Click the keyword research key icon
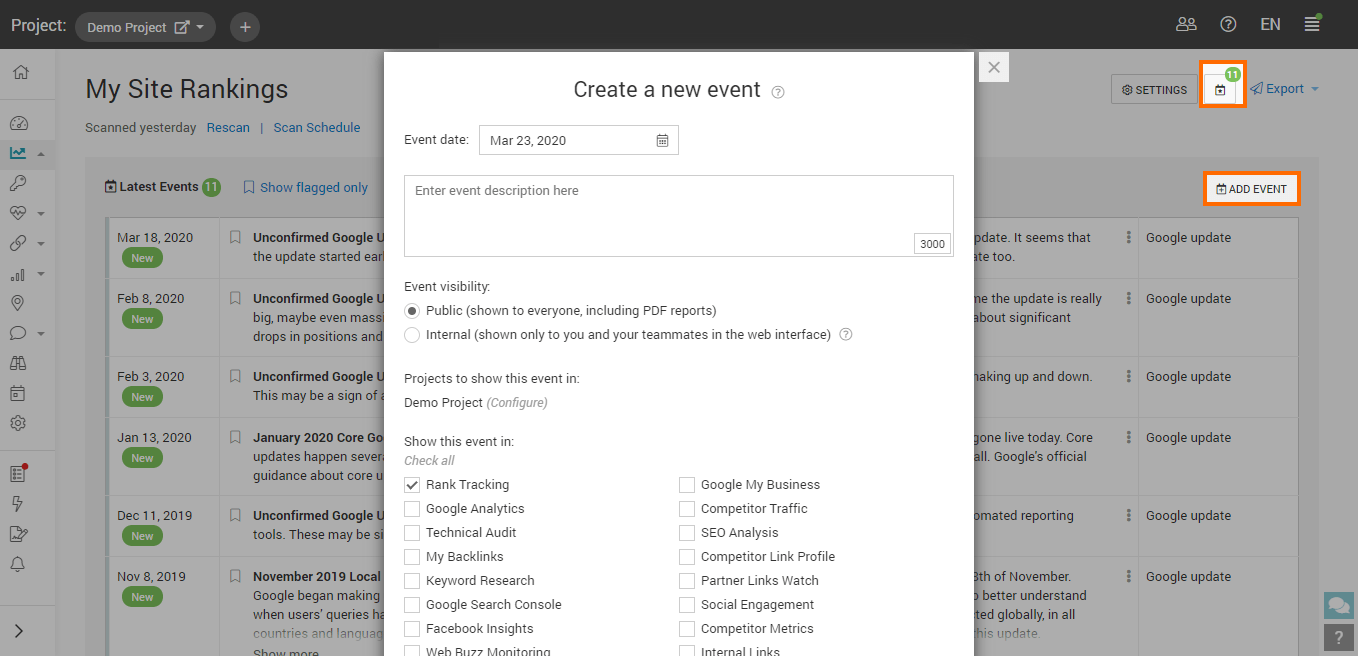The width and height of the screenshot is (1358, 656). click(x=18, y=183)
